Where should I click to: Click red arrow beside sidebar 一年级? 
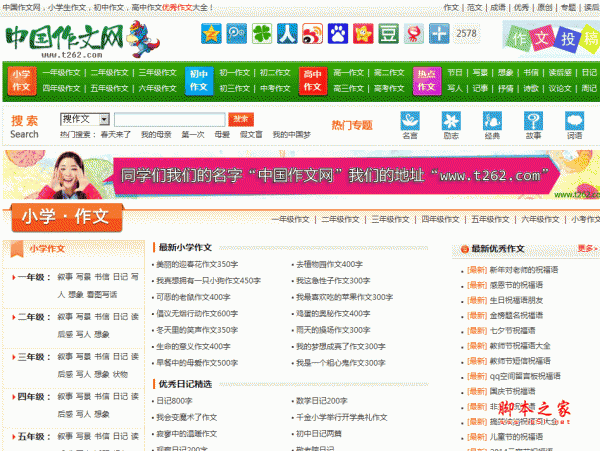point(13,277)
